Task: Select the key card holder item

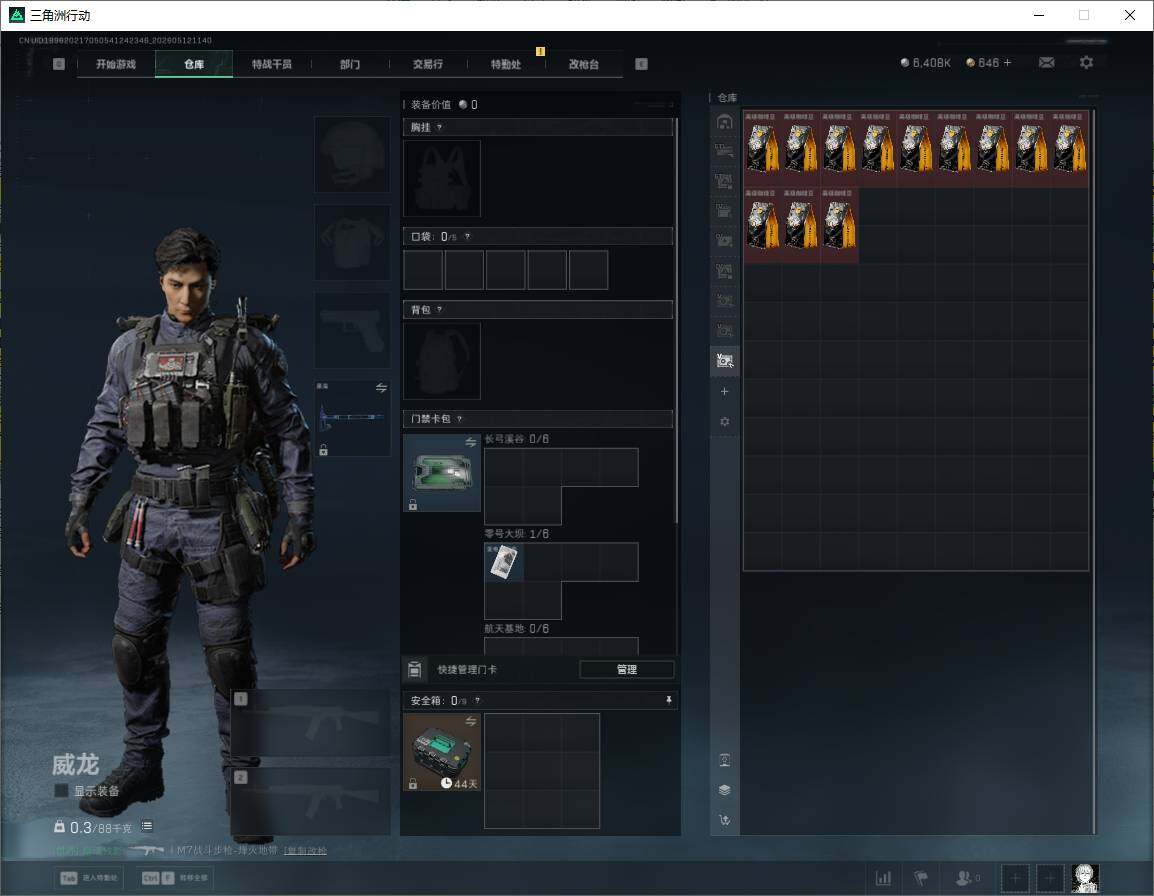Action: point(442,473)
